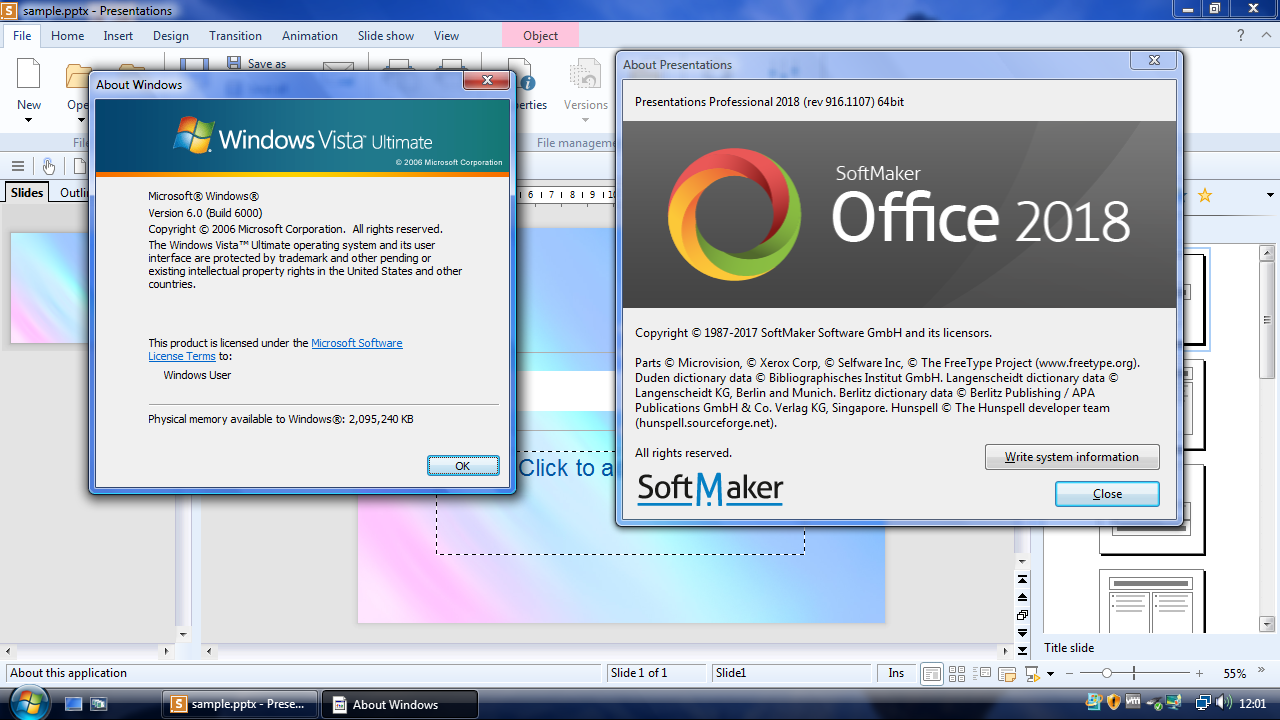Viewport: 1280px width, 720px height.
Task: Select the Slides panel tab
Action: (27, 193)
